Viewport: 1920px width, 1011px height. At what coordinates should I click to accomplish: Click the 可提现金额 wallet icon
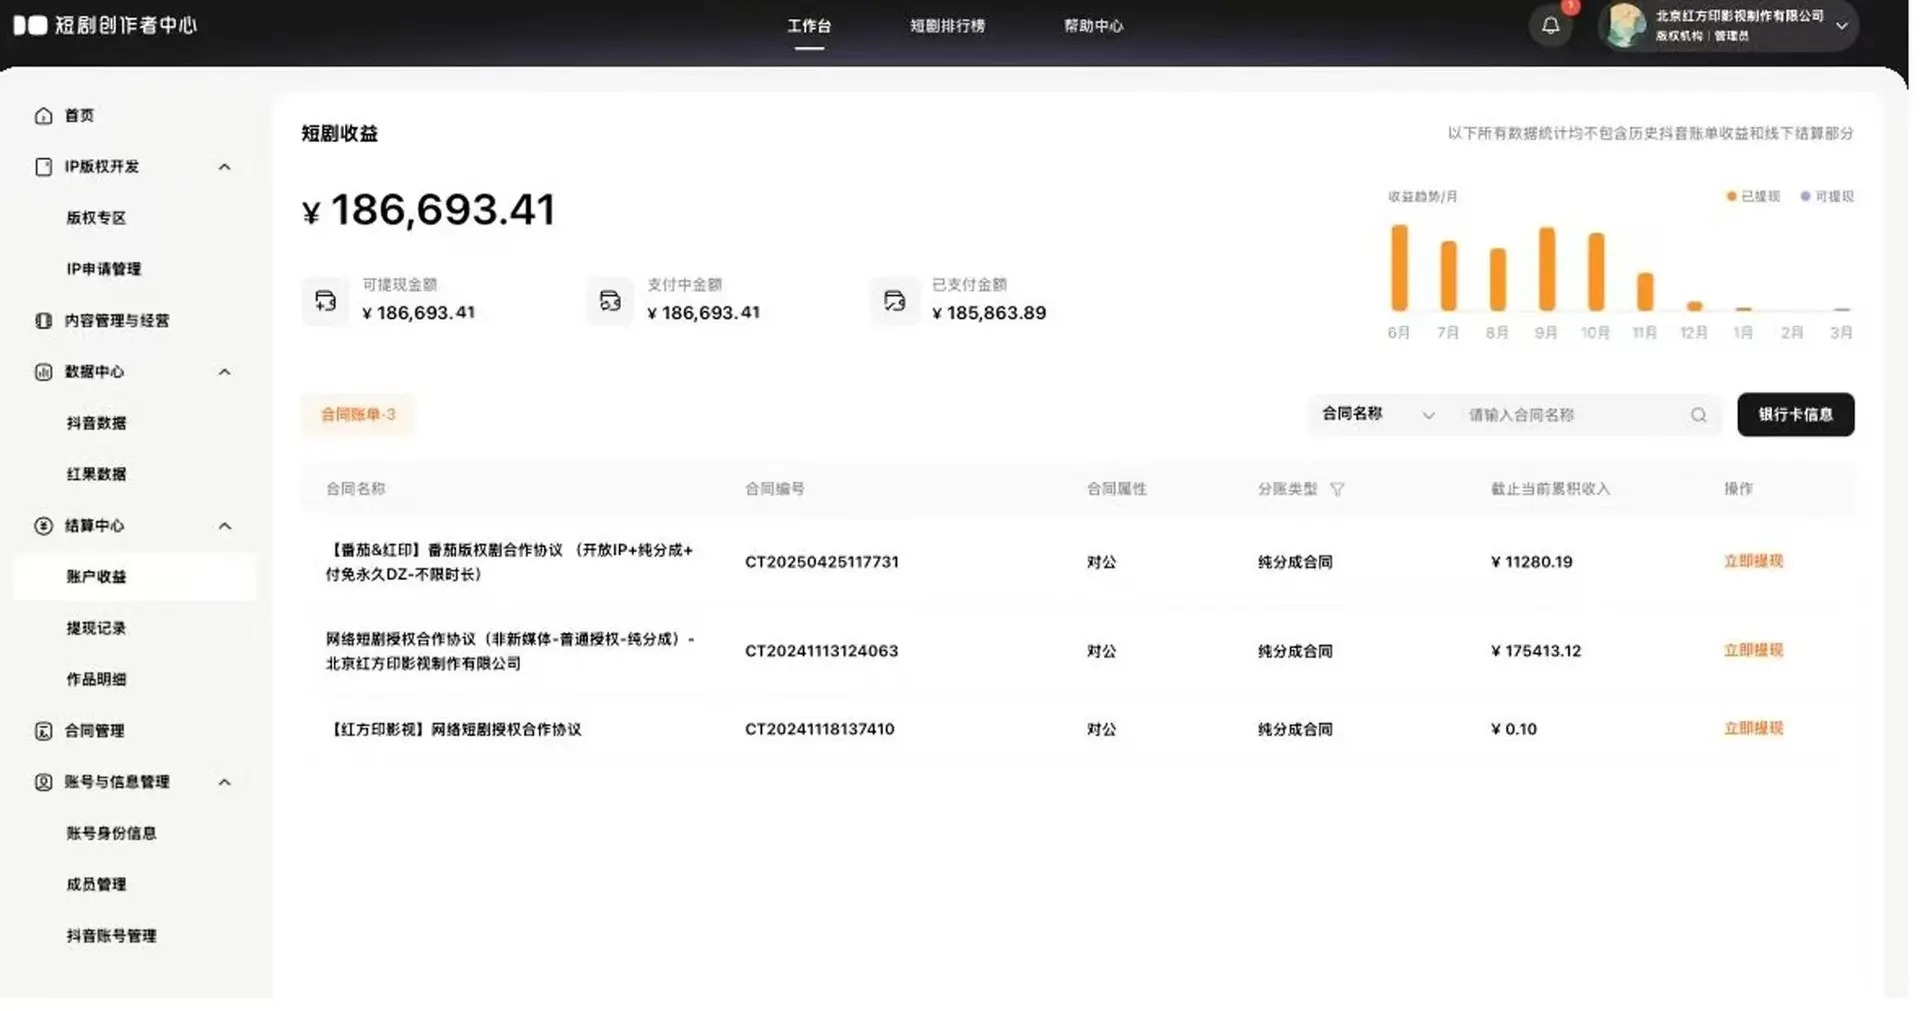pyautogui.click(x=325, y=301)
